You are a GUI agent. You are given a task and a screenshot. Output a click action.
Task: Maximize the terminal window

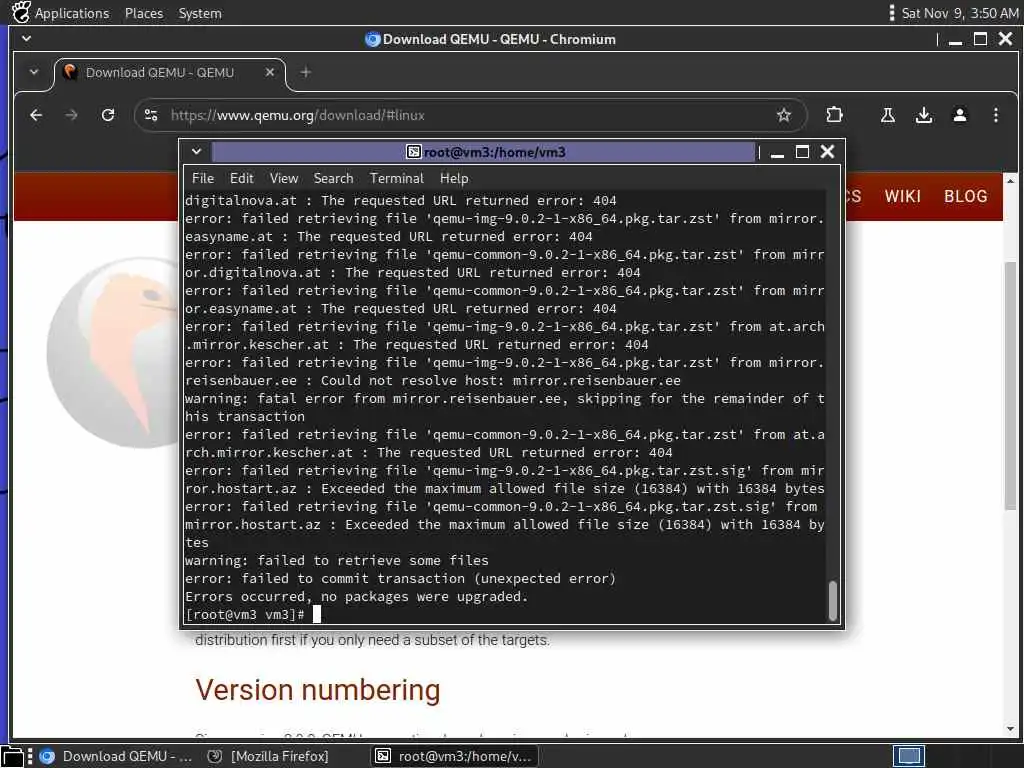pos(802,152)
